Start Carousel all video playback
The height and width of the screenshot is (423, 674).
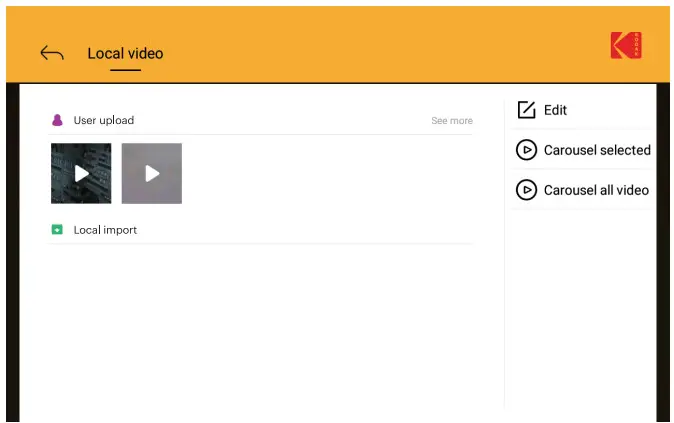pos(596,190)
